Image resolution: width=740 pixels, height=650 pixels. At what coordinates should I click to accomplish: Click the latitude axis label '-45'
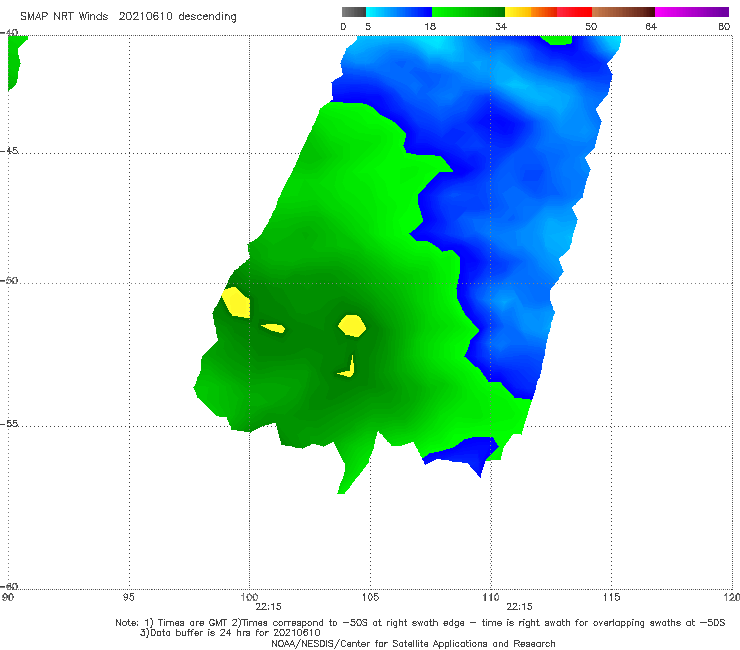click(9, 151)
